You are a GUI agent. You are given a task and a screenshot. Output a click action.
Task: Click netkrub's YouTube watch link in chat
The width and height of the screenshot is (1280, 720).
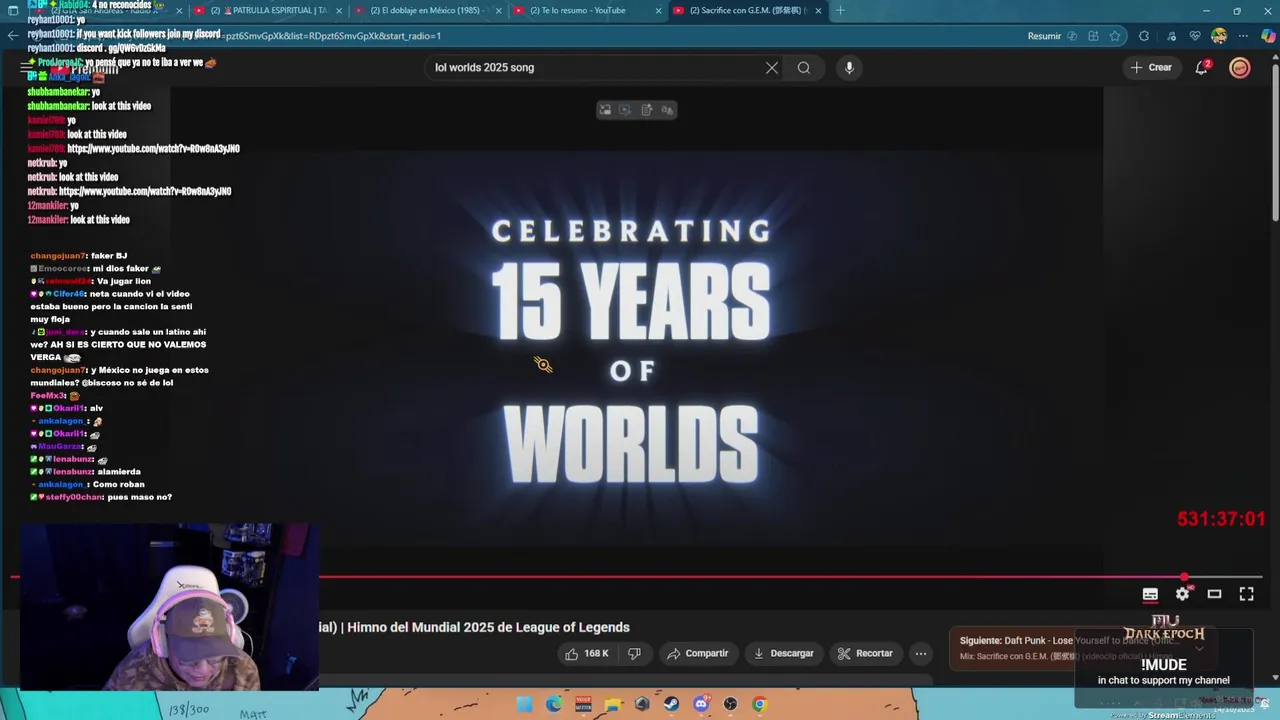coord(145,191)
